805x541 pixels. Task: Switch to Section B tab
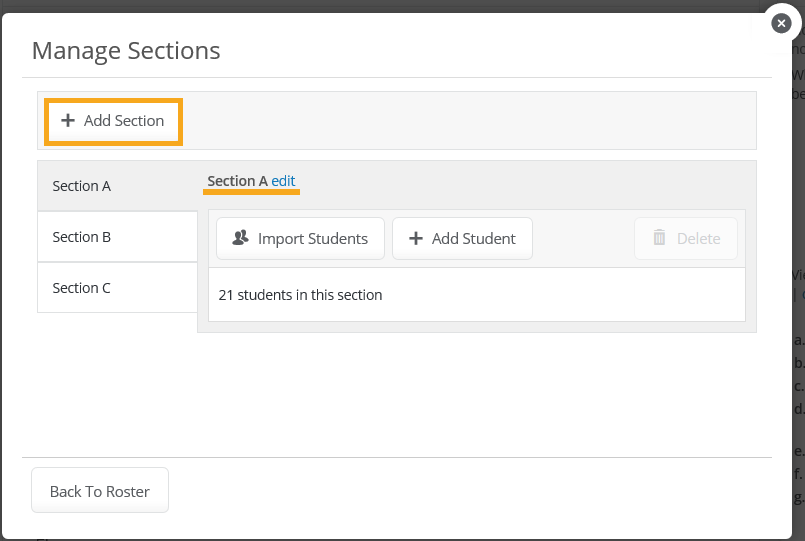[118, 237]
